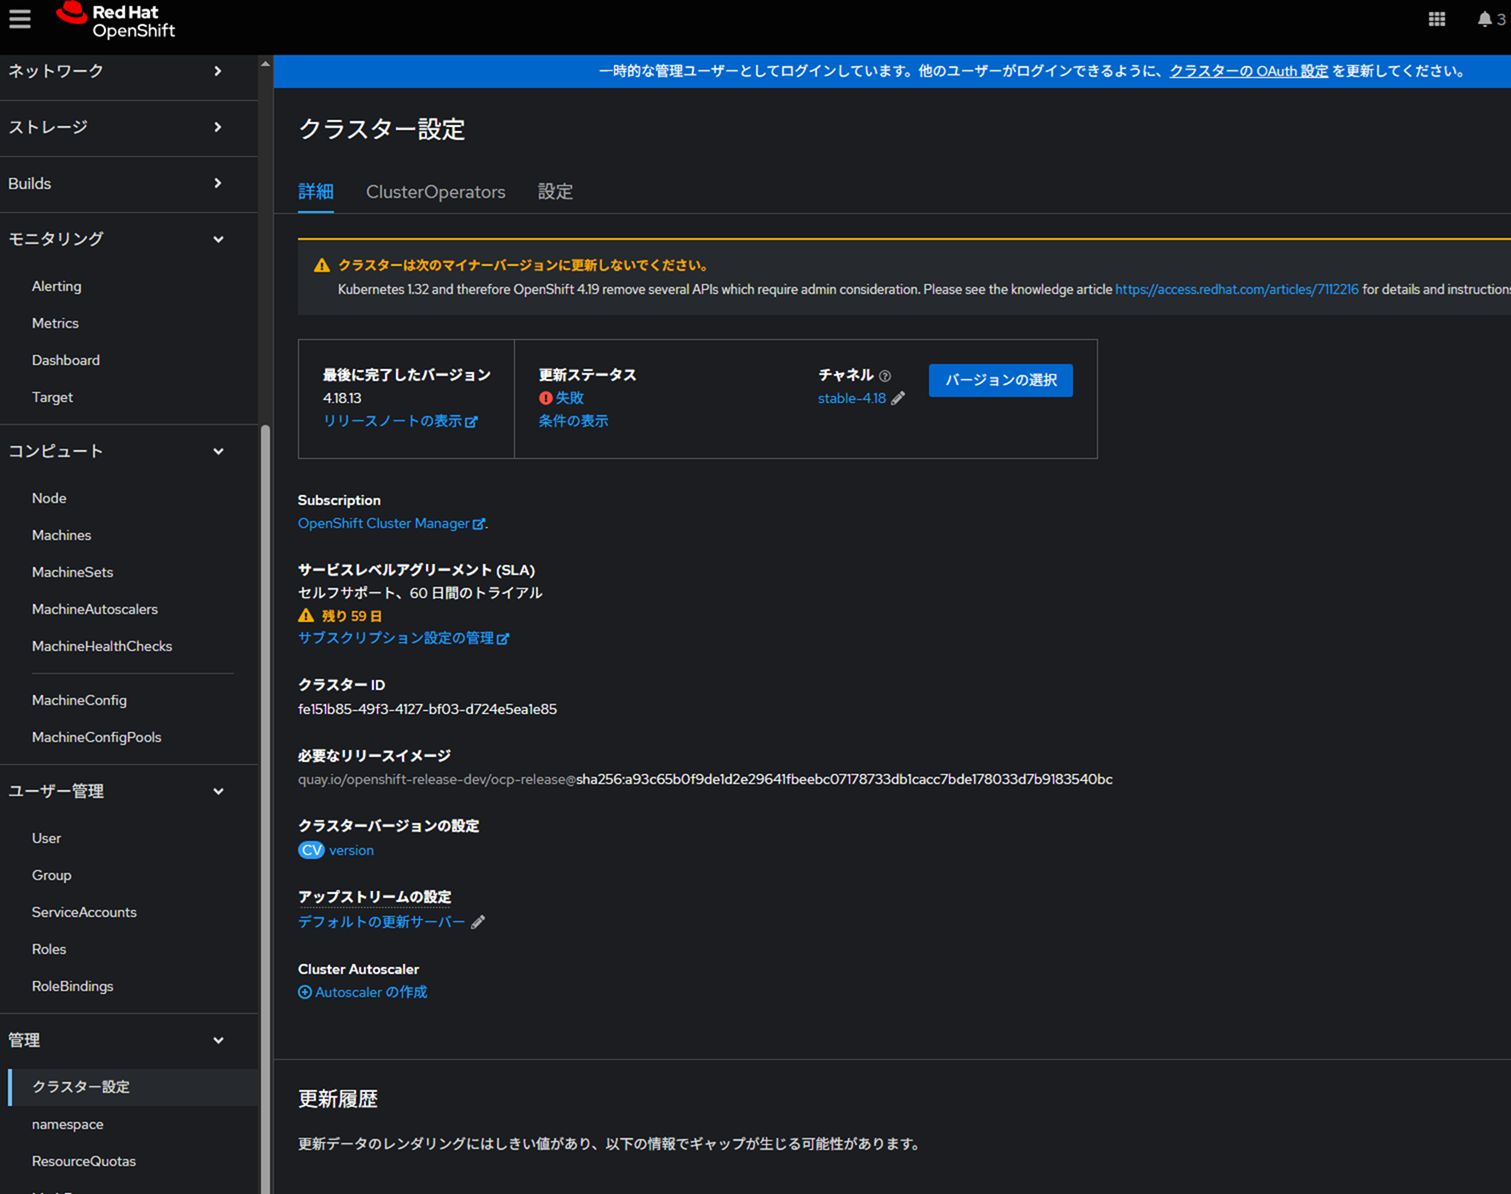Viewport: 1511px width, 1194px height.
Task: Open the application launcher grid icon
Action: [x=1436, y=19]
